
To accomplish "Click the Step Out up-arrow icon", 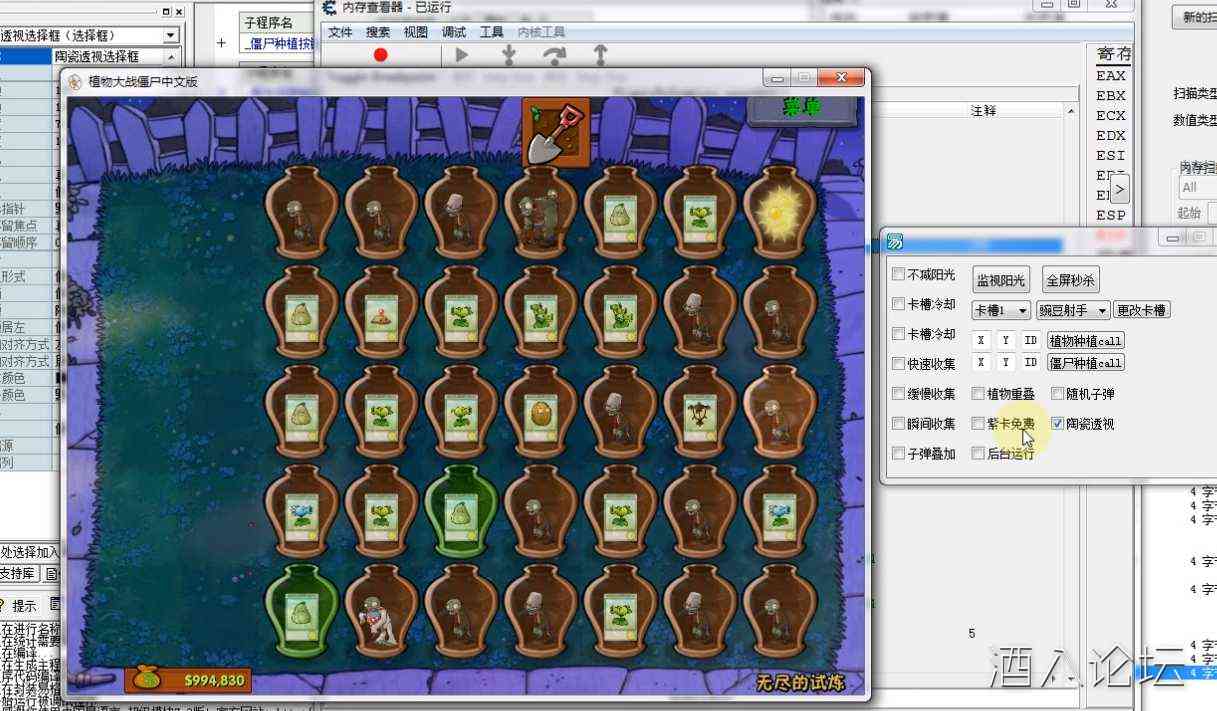I will (x=600, y=55).
